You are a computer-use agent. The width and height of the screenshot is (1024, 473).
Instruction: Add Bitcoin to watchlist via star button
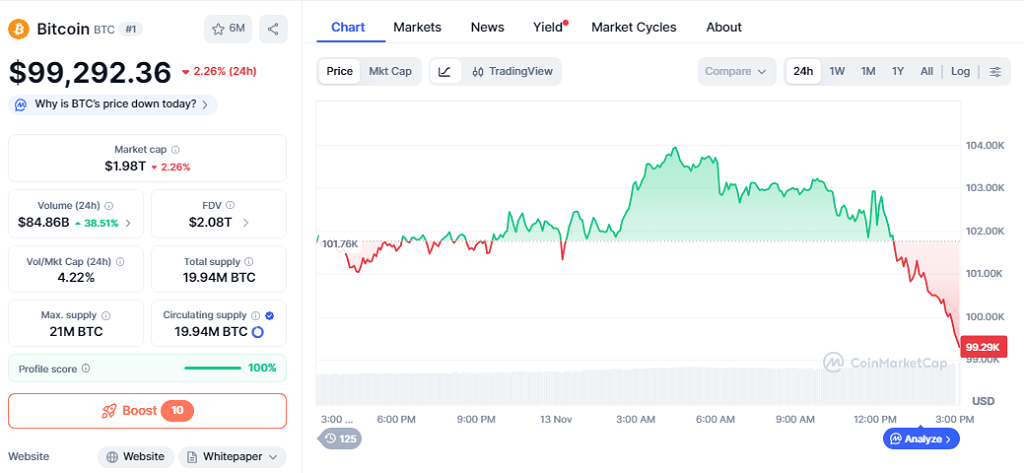[x=228, y=29]
